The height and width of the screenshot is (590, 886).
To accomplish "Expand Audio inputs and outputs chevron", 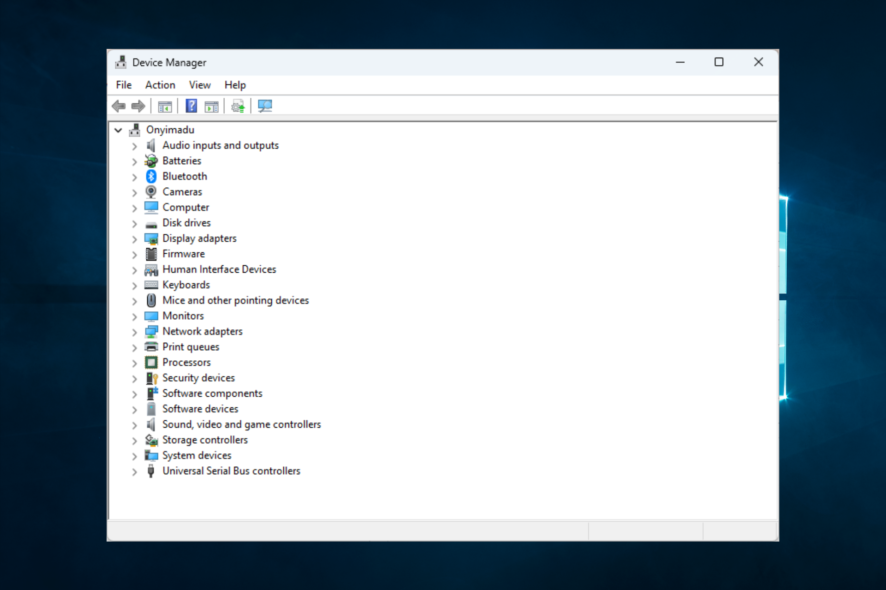I will coord(134,146).
